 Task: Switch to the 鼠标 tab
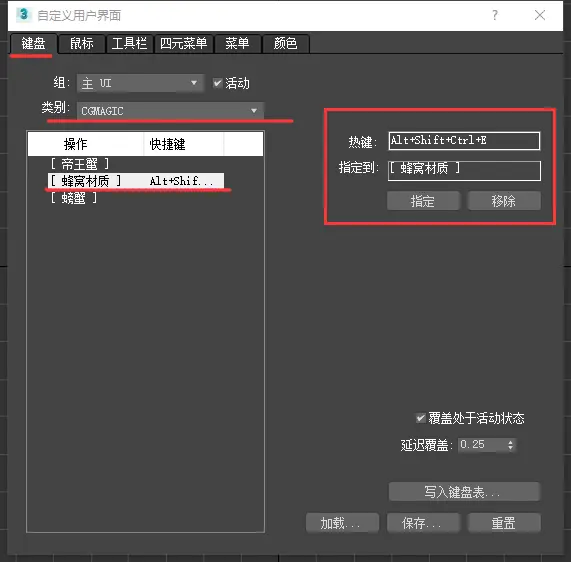(82, 44)
